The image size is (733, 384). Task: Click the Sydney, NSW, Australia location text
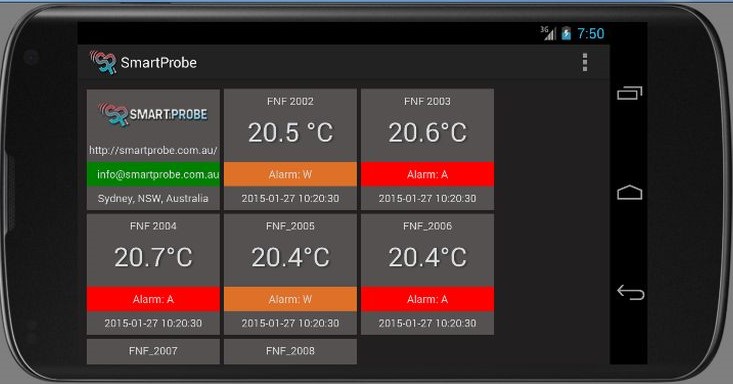[153, 198]
